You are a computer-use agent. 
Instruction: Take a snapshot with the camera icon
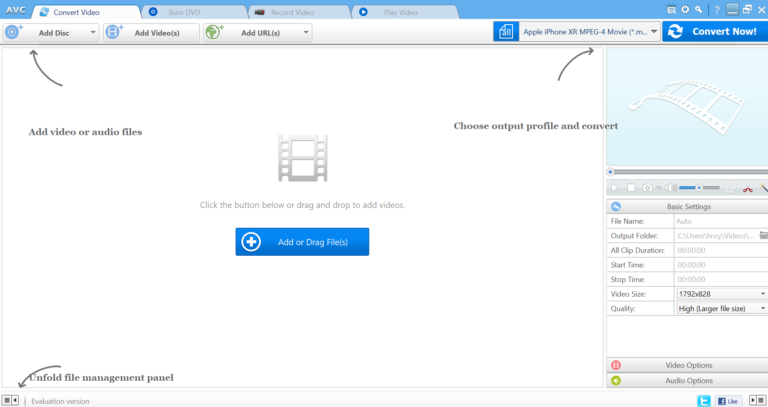[648, 187]
